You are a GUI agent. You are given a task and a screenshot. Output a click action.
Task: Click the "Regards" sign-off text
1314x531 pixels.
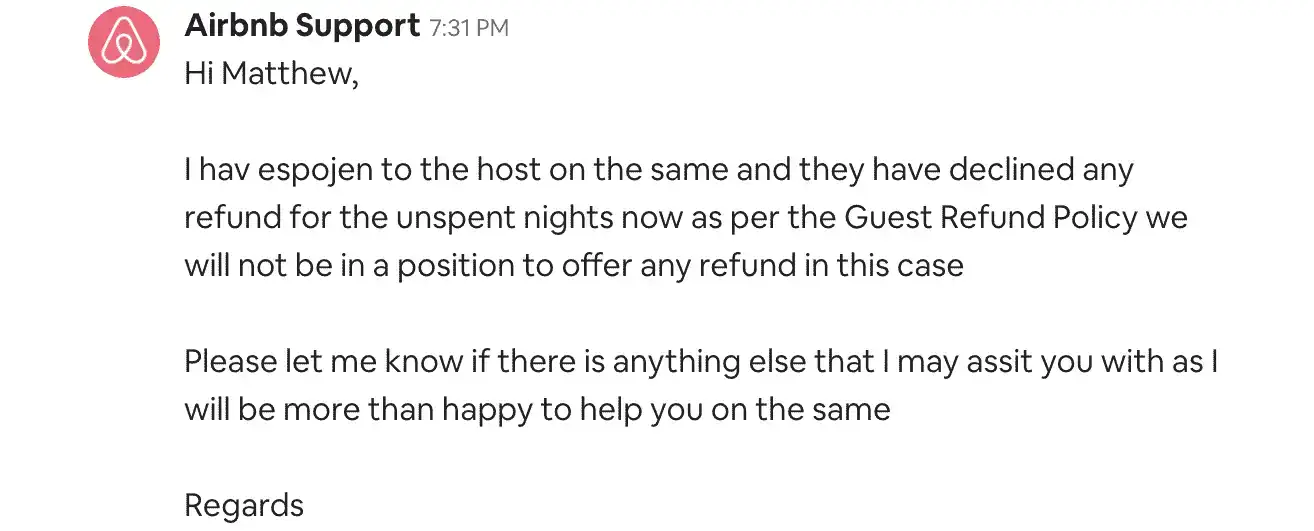[244, 505]
